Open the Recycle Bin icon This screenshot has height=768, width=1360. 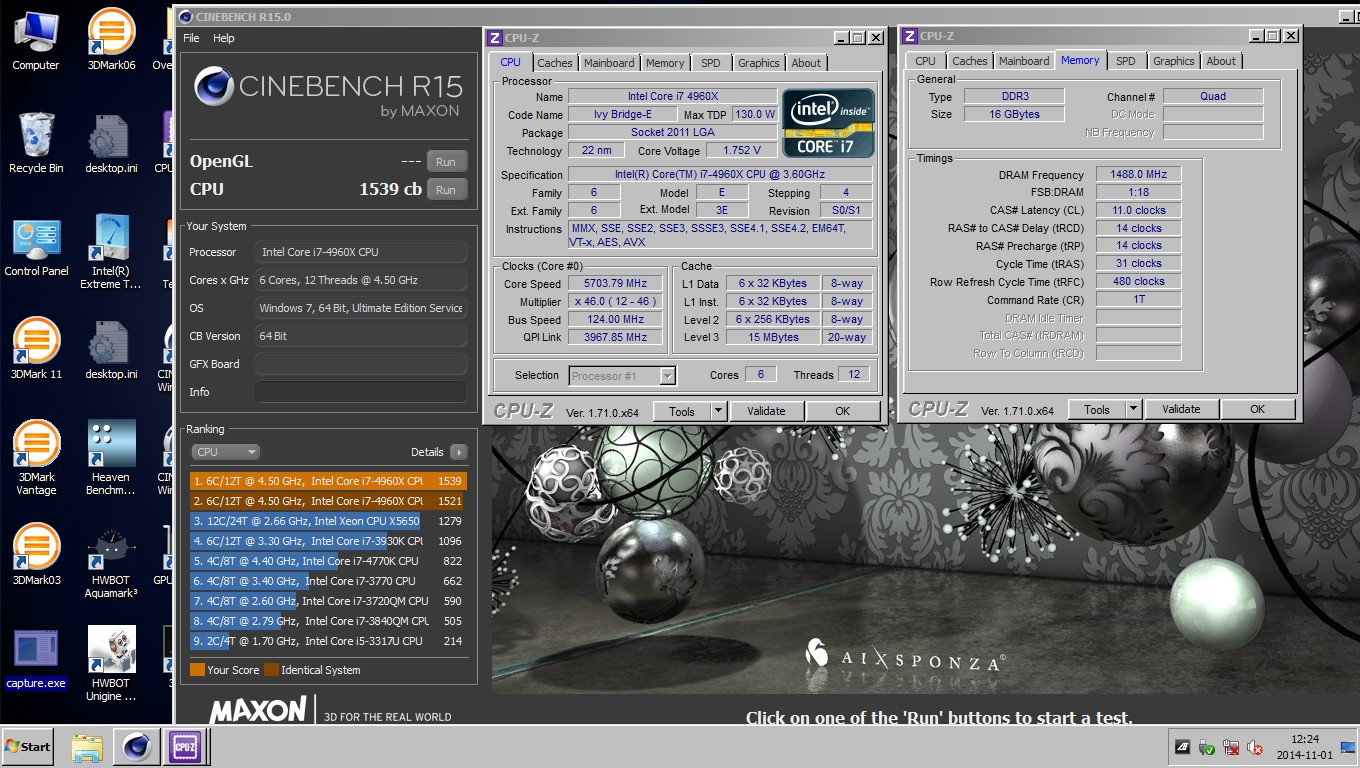tap(36, 143)
